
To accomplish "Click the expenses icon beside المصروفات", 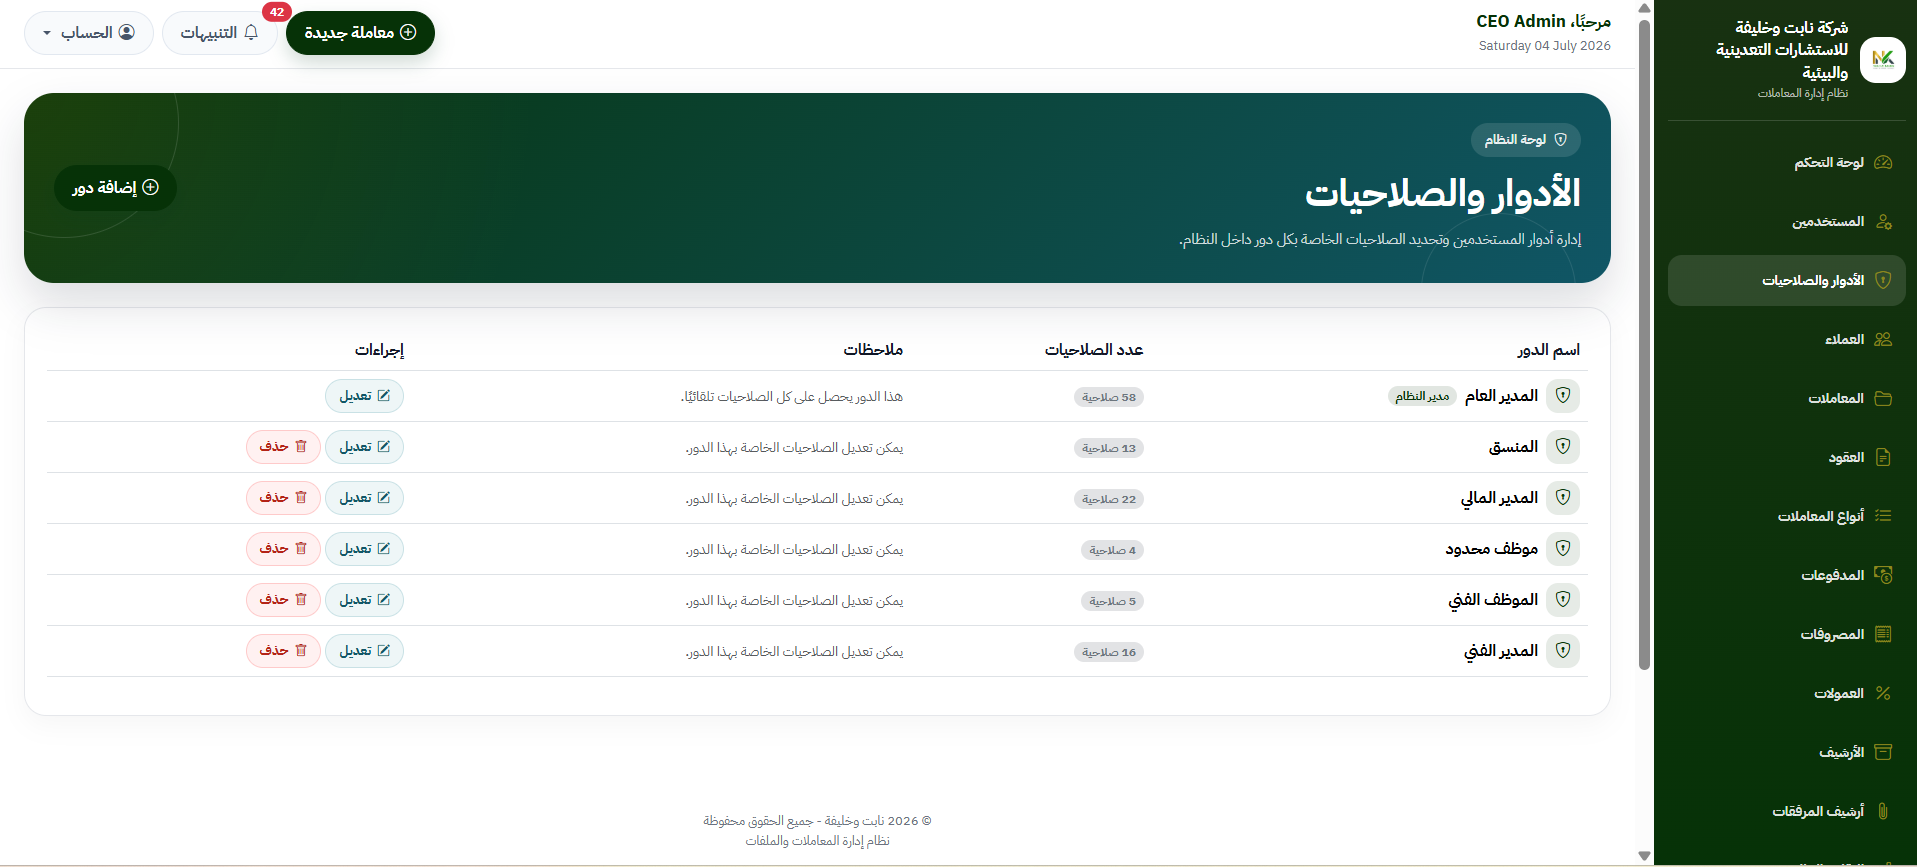I will click(1883, 635).
